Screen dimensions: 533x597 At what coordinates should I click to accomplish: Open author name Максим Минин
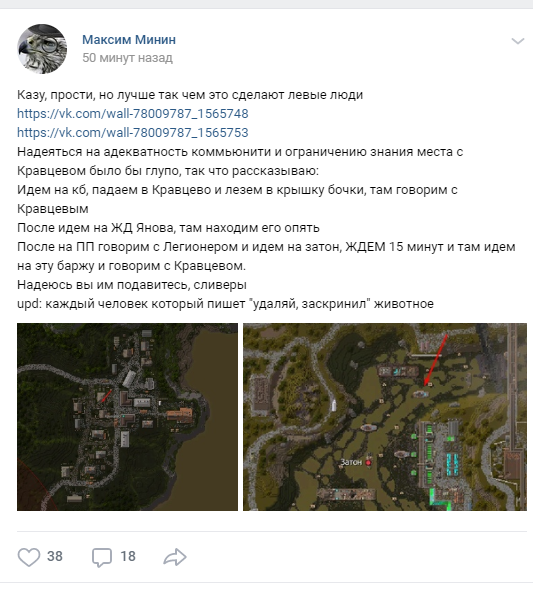(129, 40)
